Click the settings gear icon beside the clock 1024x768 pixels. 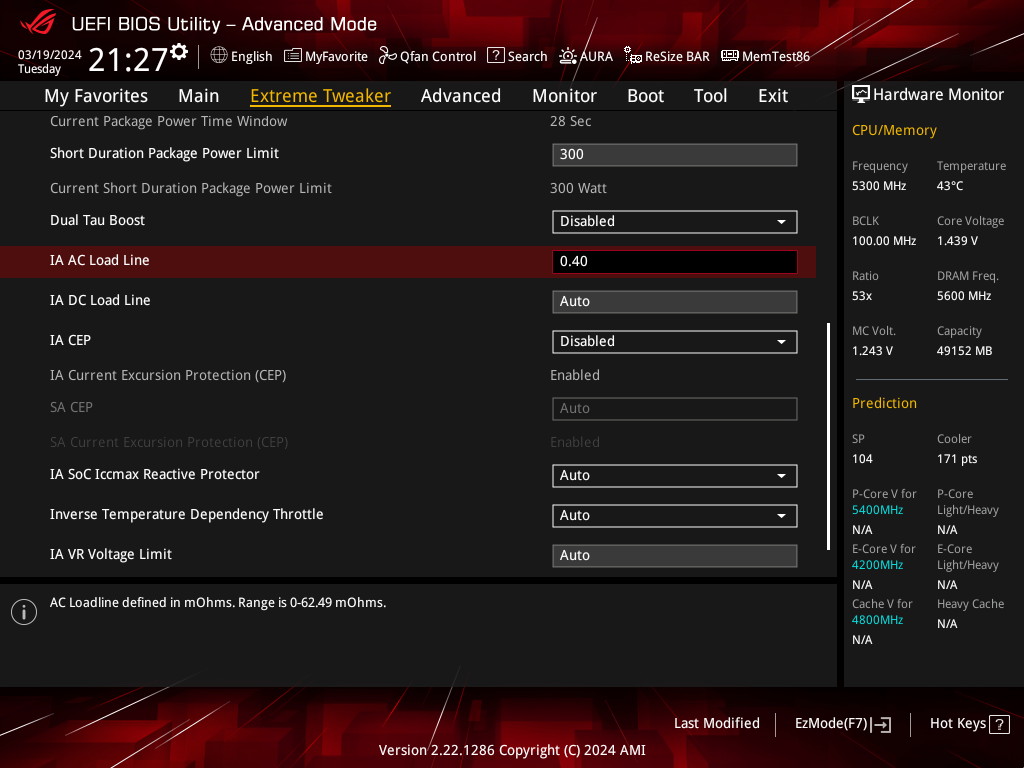(x=179, y=52)
